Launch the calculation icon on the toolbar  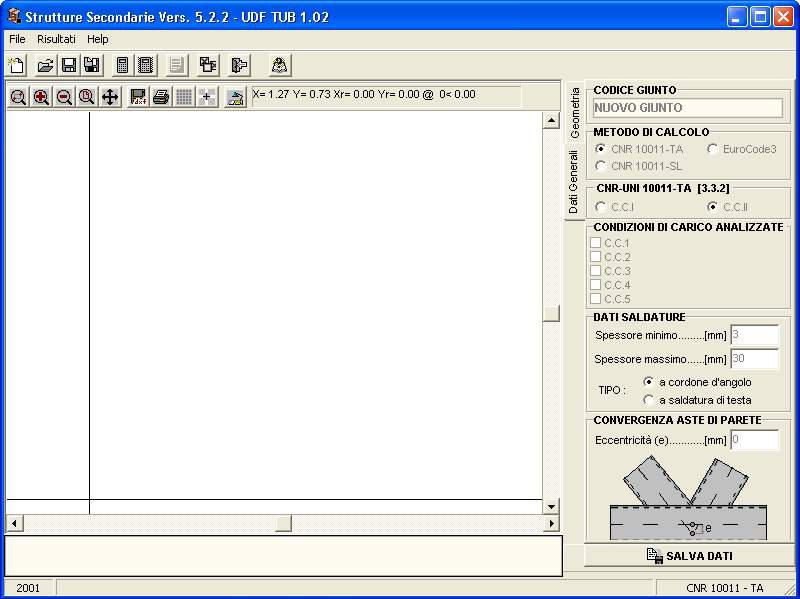point(123,65)
